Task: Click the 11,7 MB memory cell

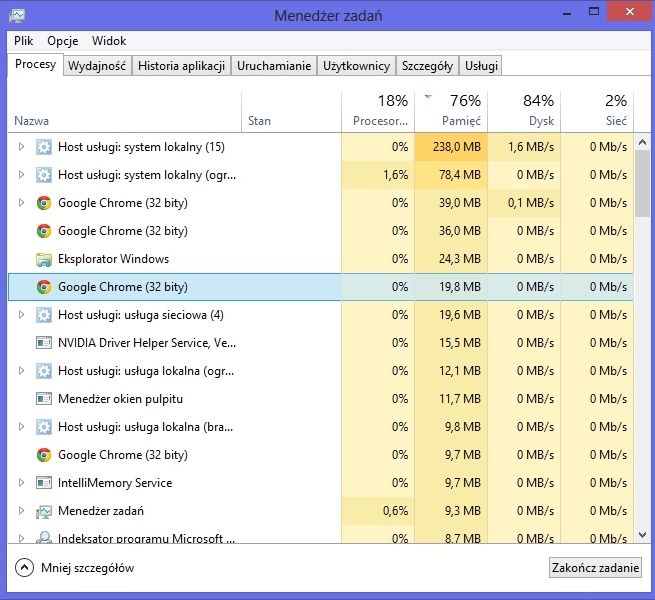Action: 451,399
